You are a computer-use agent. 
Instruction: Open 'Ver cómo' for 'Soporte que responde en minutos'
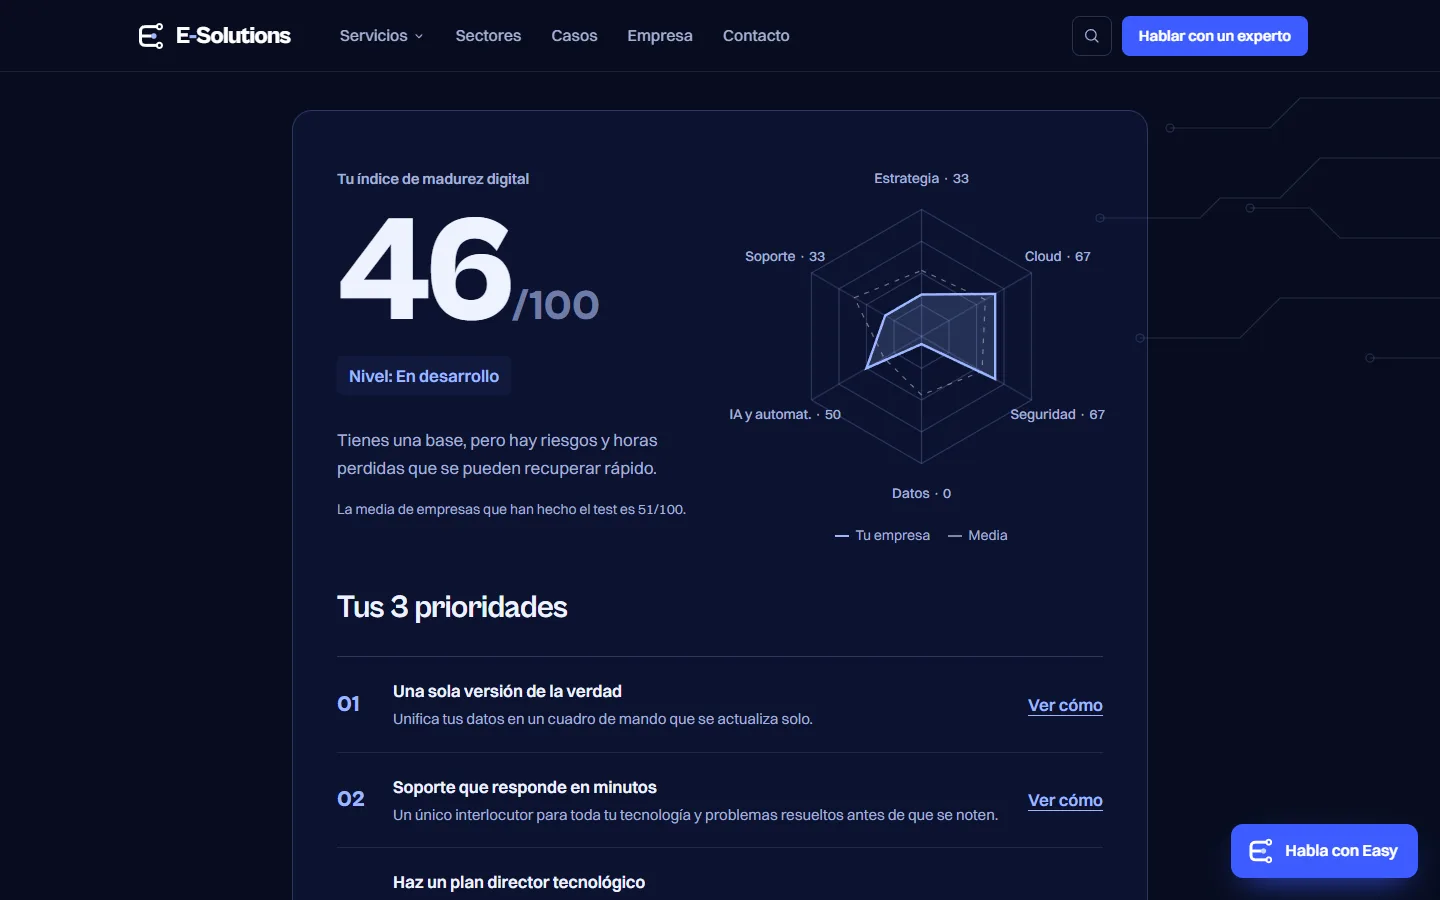click(x=1065, y=800)
